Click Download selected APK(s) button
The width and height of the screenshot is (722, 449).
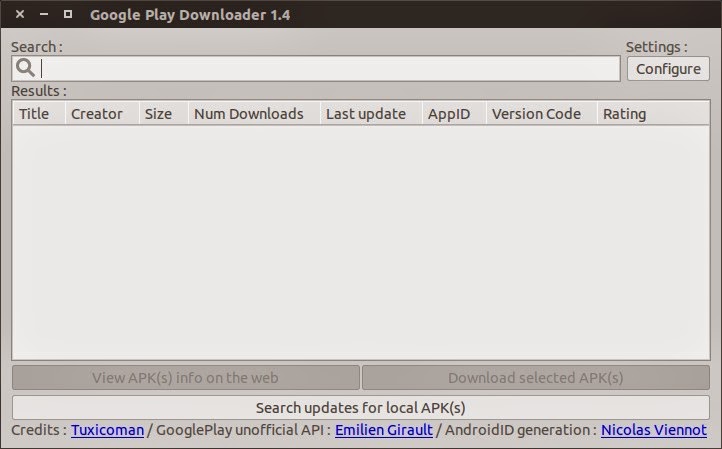[x=536, y=378]
